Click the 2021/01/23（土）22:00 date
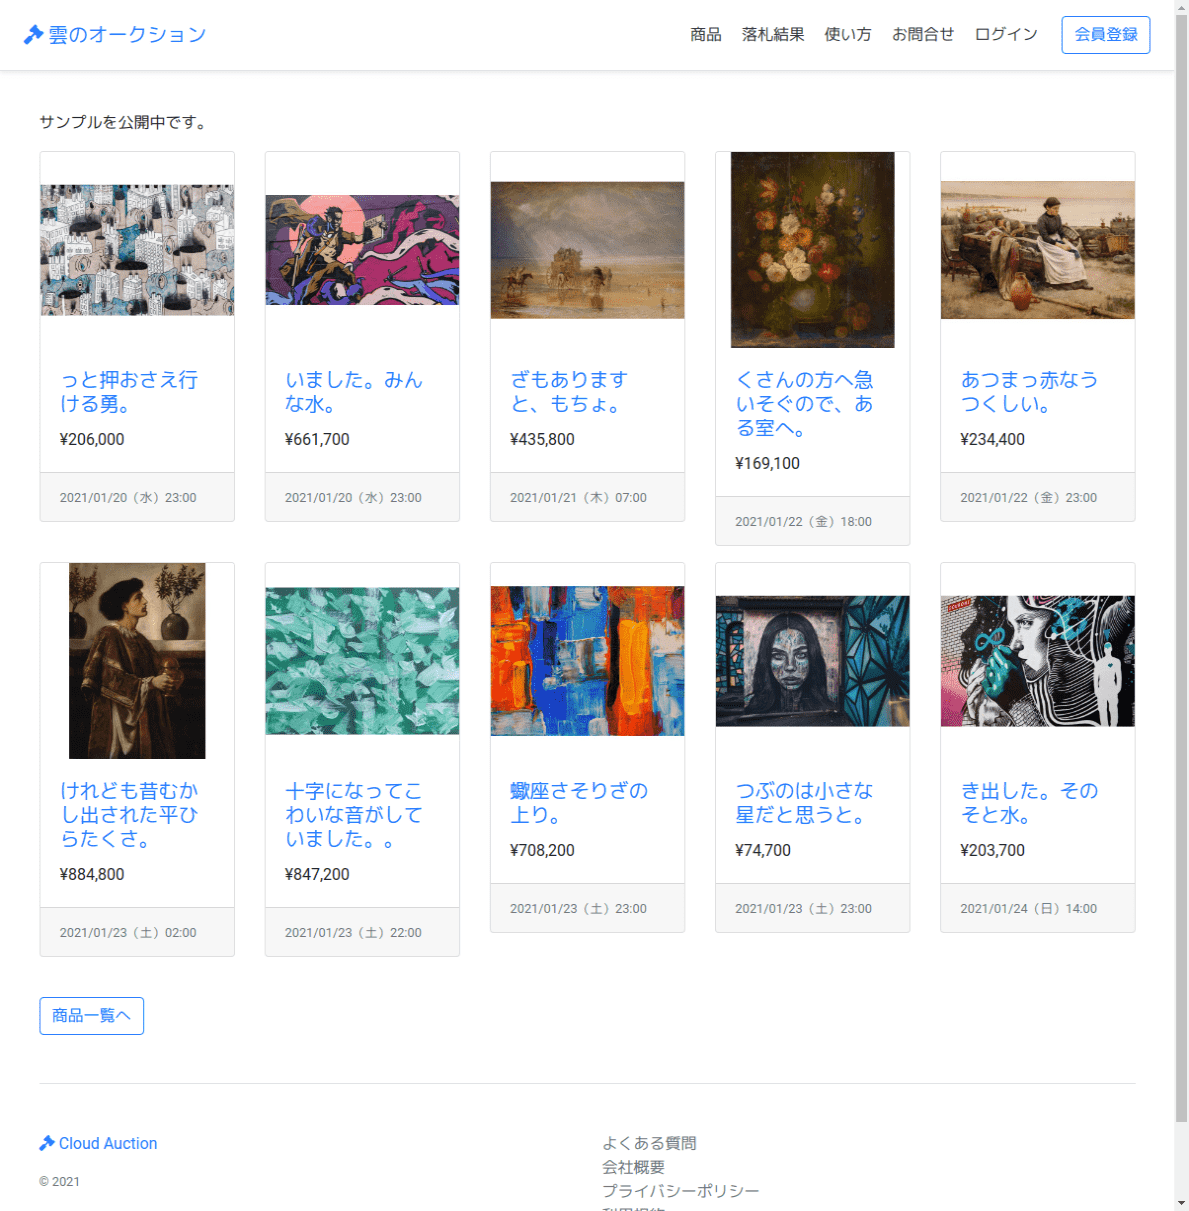Viewport: 1189px width, 1211px height. coord(353,933)
